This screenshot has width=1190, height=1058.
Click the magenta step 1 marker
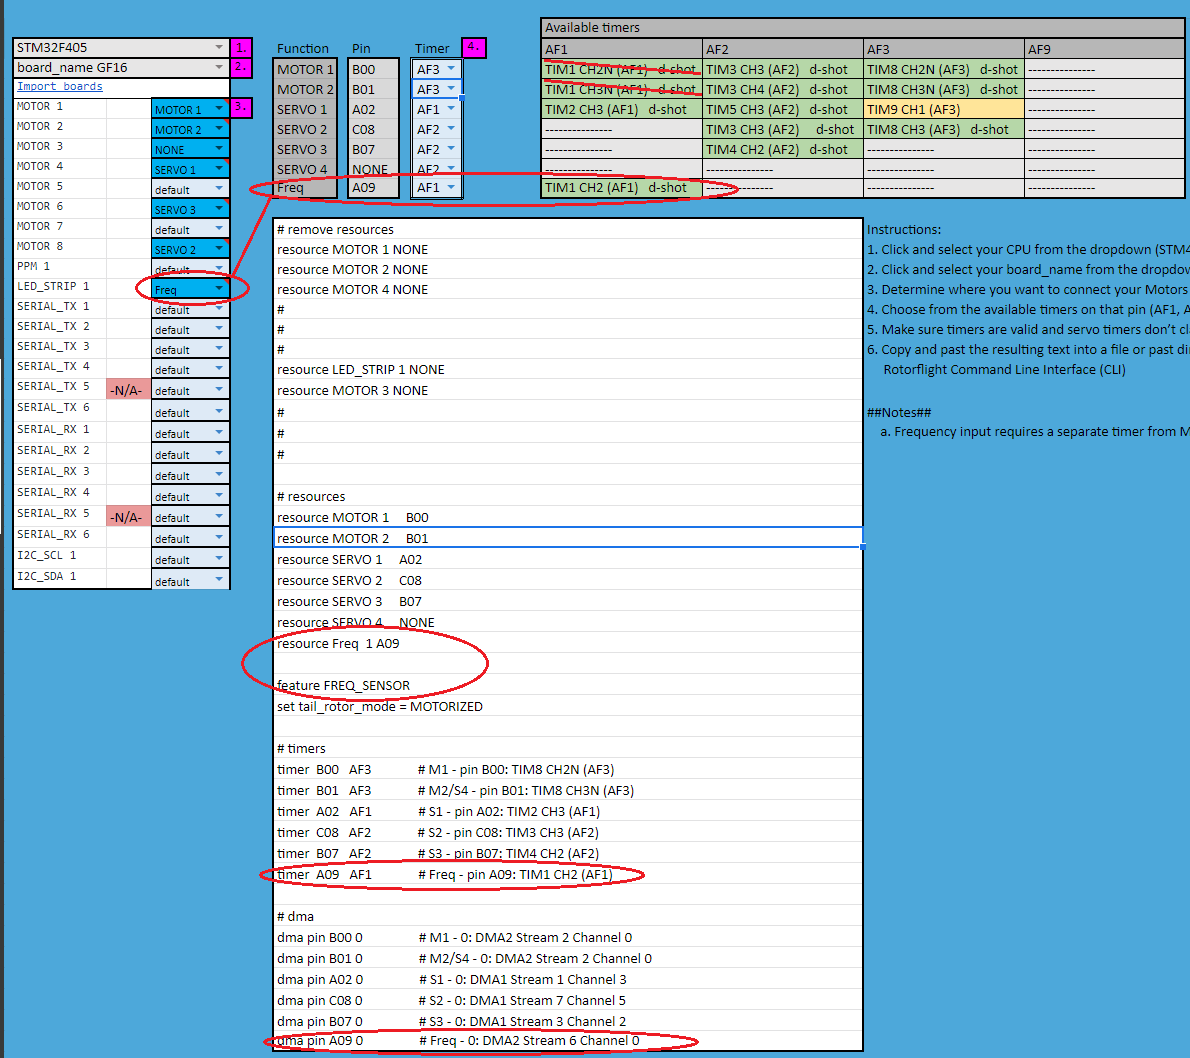pos(241,48)
